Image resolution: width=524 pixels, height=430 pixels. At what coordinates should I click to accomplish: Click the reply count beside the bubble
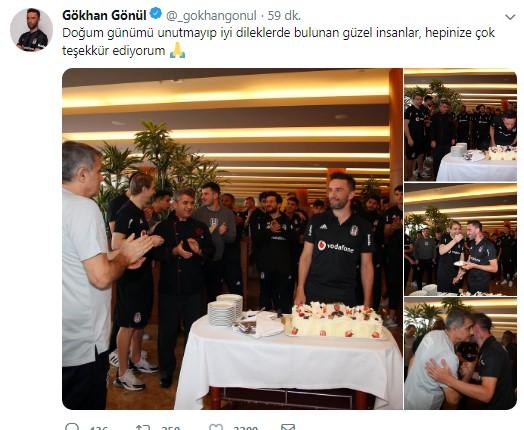coord(99,428)
